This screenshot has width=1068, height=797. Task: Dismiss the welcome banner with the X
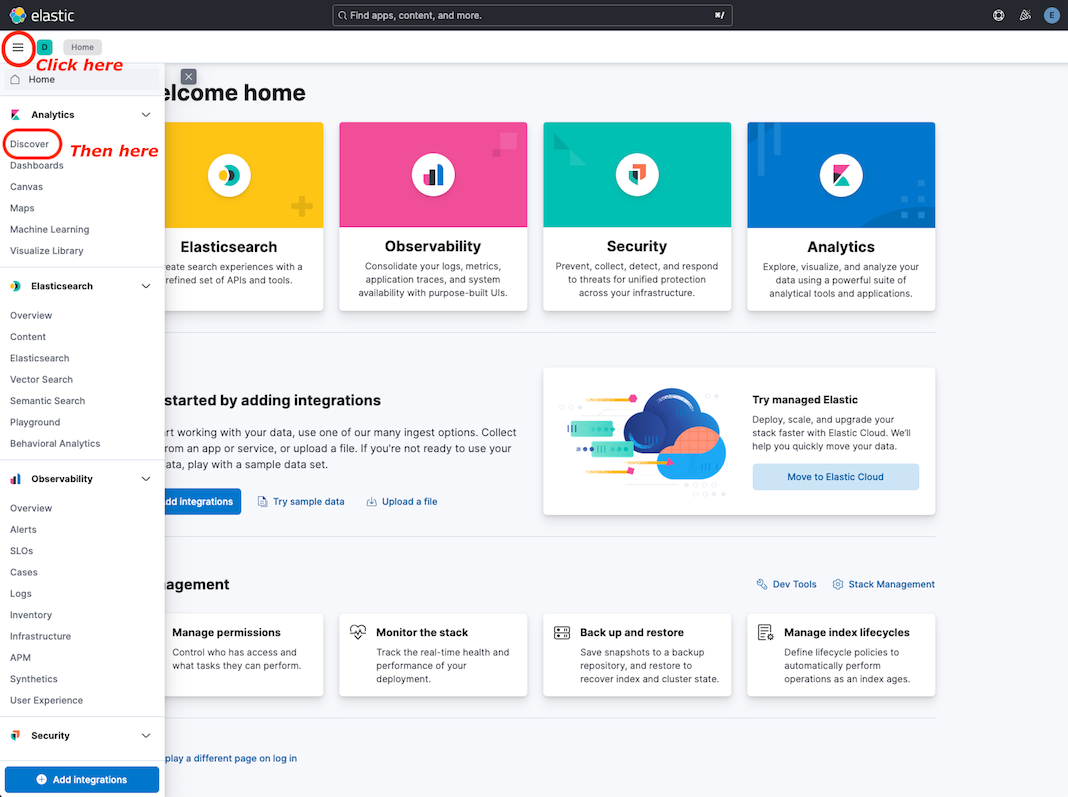188,76
